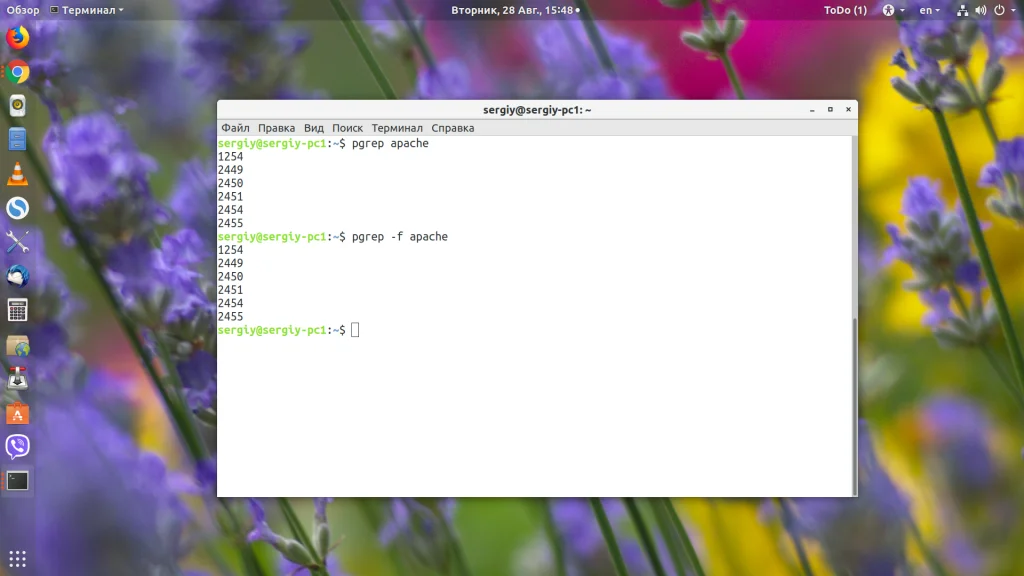Screen dimensions: 1024x576
Task: Open the en keyboard layout dropdown
Action: [x=929, y=10]
